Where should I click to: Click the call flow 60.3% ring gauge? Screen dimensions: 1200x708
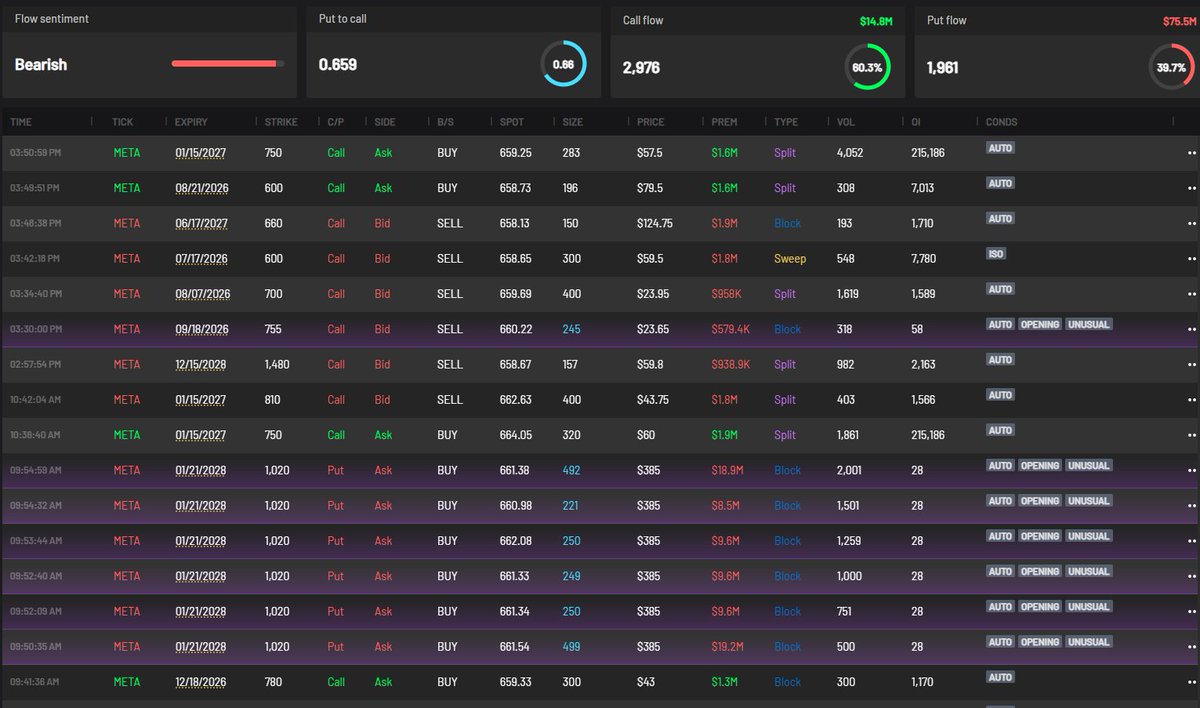[867, 67]
